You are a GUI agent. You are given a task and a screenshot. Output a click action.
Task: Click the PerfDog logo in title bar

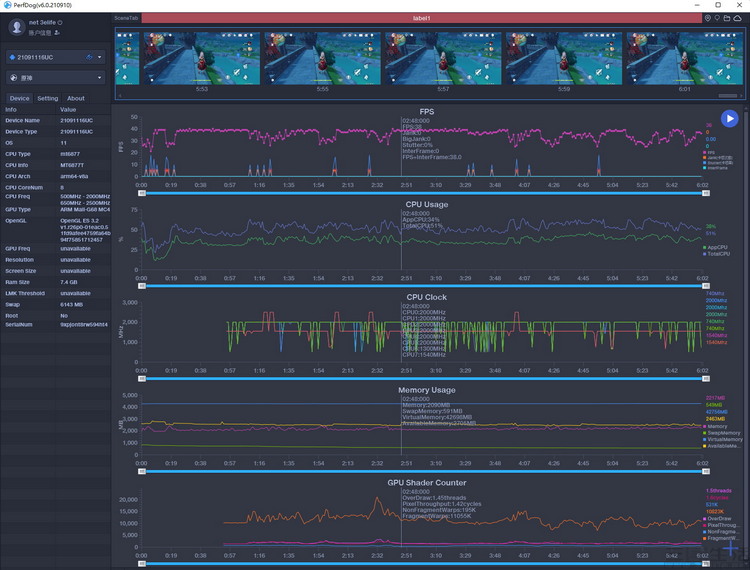click(7, 5)
